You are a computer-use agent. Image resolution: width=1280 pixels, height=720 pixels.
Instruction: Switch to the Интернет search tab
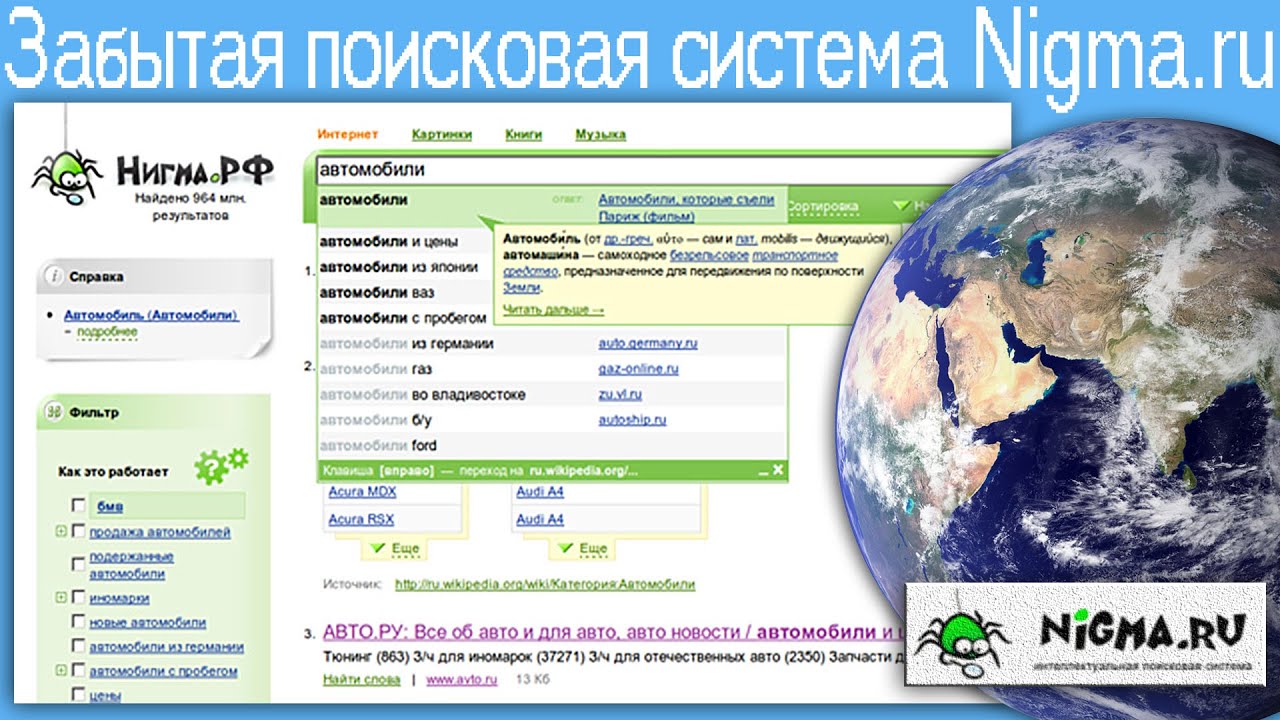pyautogui.click(x=348, y=134)
